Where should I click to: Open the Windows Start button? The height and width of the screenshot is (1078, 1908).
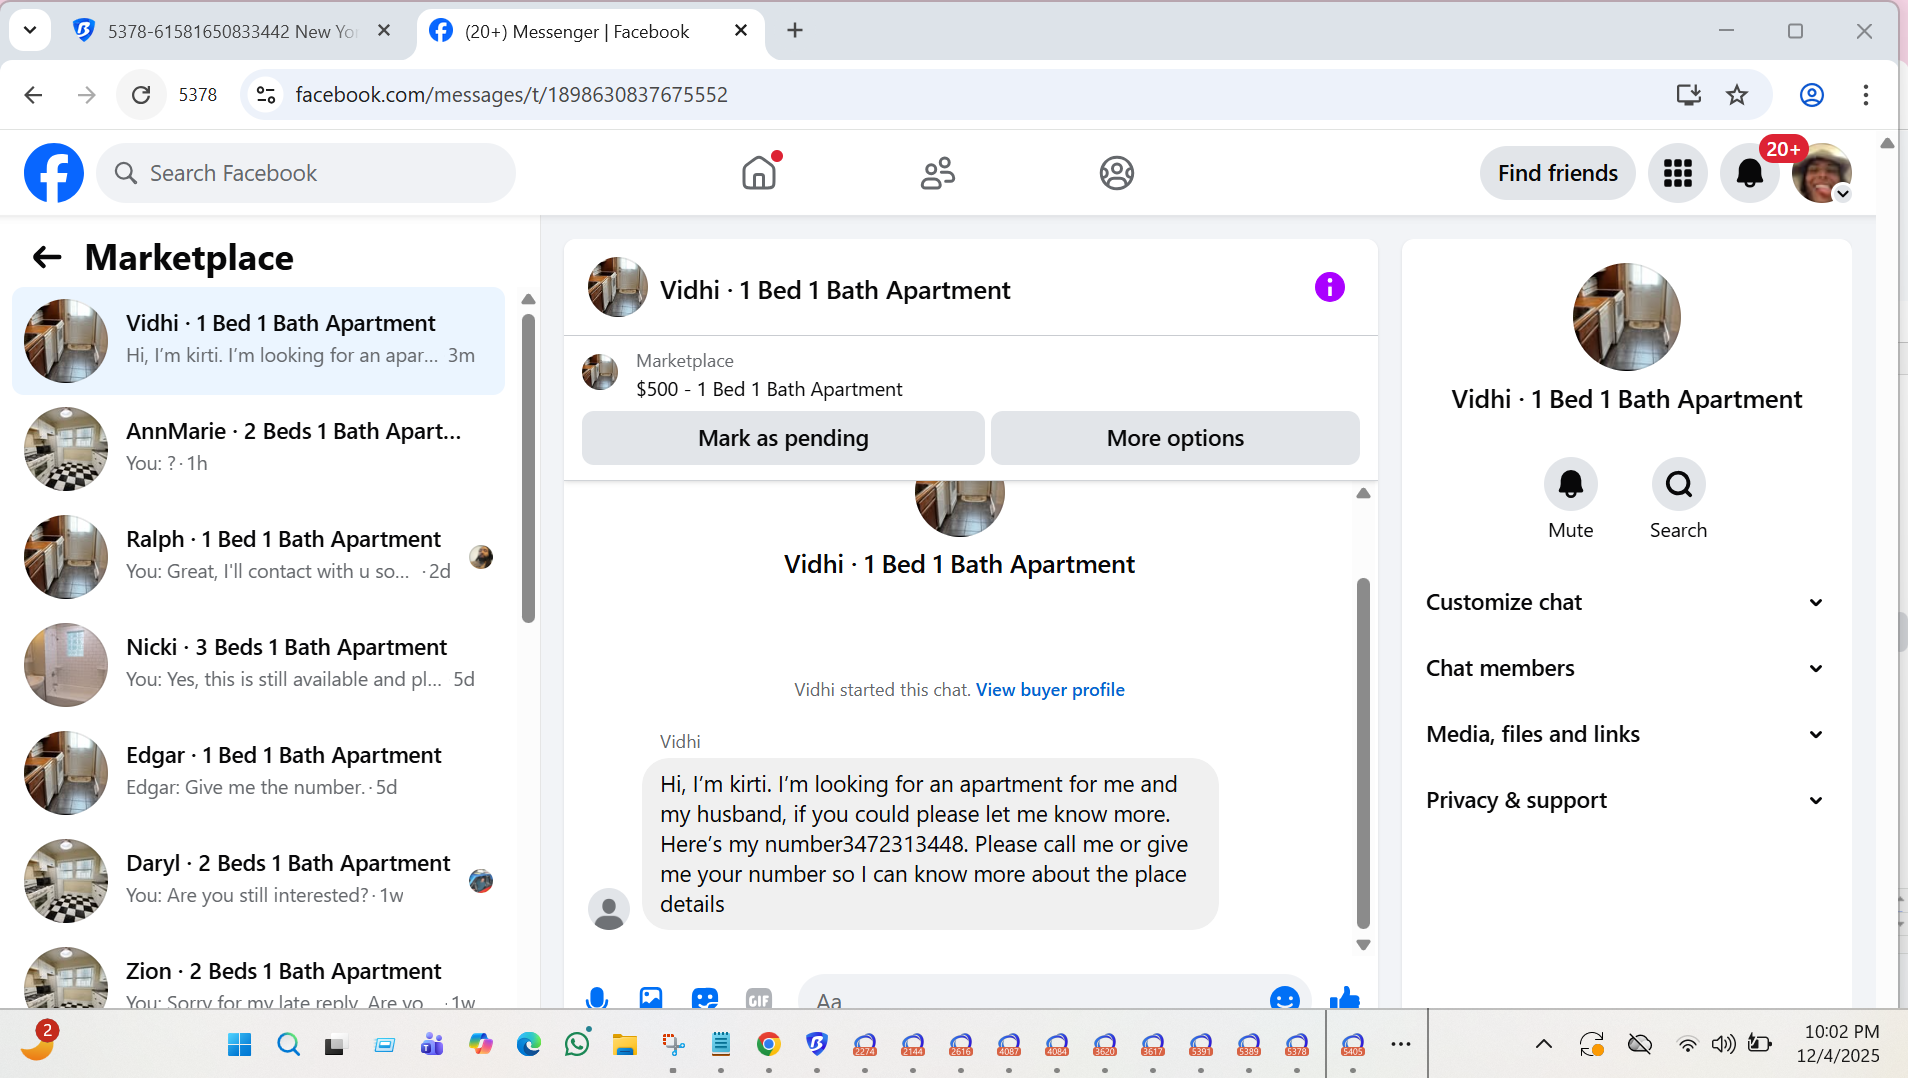coord(240,1045)
